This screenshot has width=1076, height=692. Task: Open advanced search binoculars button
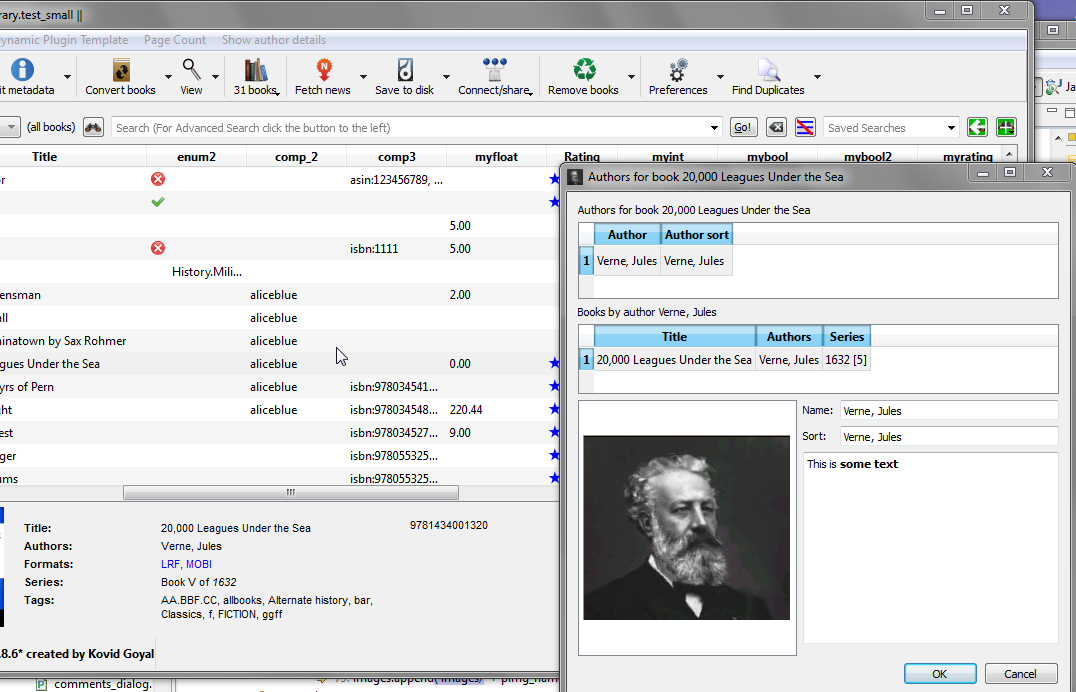93,128
